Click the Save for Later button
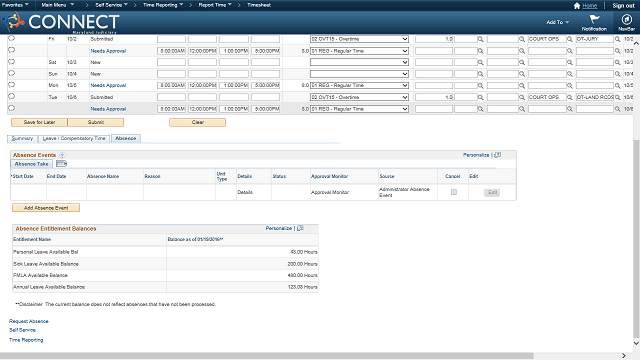640x360 pixels. point(39,122)
